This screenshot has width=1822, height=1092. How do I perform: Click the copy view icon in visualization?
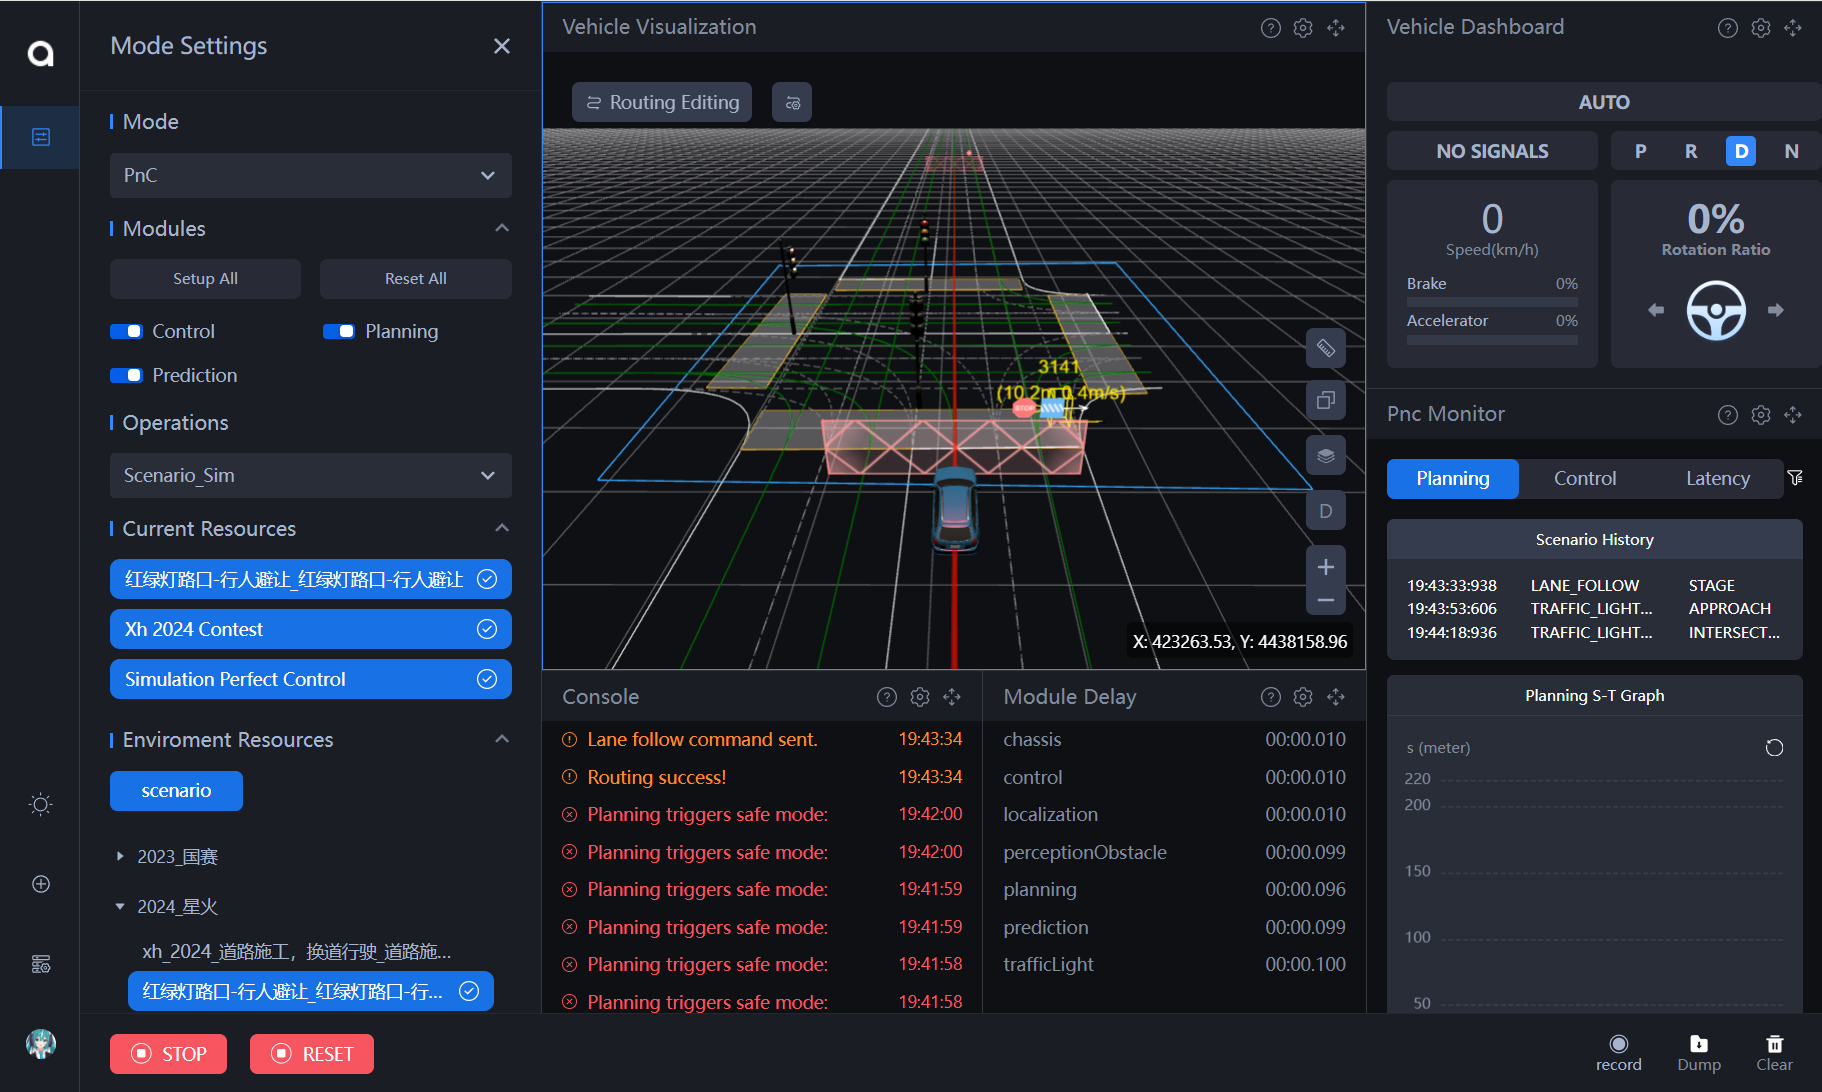coord(1325,401)
